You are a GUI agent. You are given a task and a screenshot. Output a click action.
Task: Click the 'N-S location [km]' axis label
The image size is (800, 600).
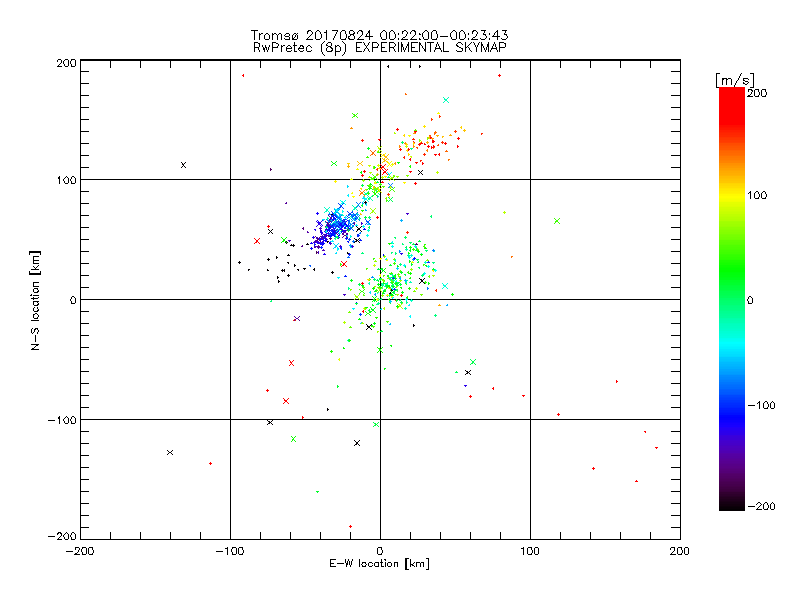pos(35,300)
